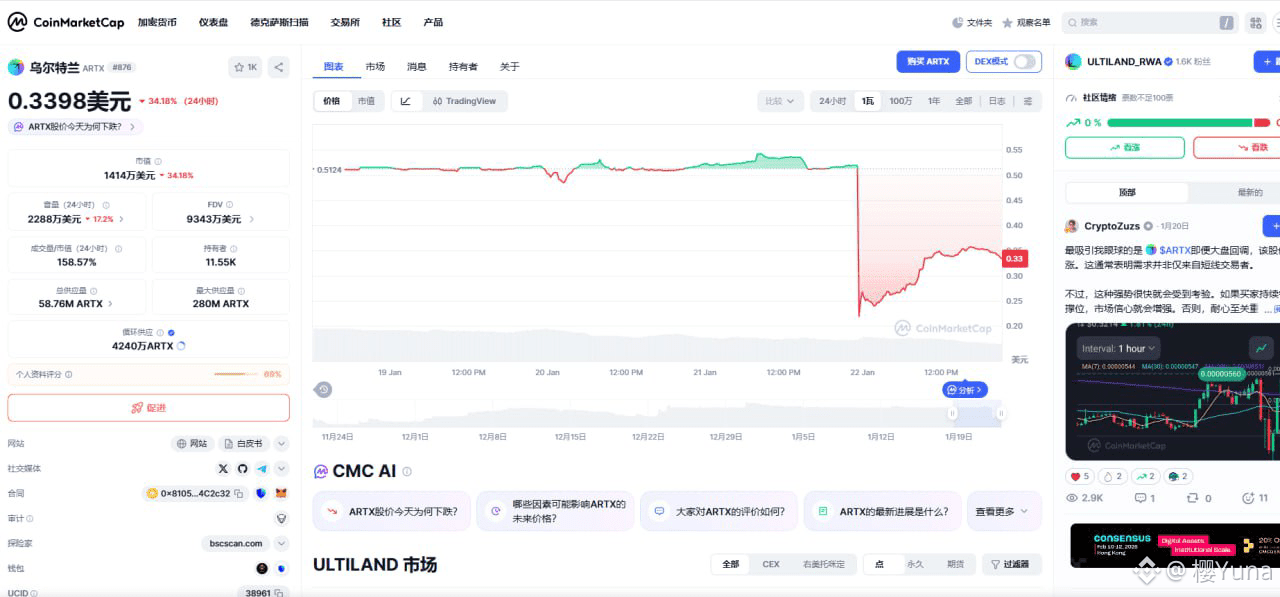Open Interval: 1 hour dropdown
Image resolution: width=1280 pixels, height=597 pixels.
[x=1119, y=348]
